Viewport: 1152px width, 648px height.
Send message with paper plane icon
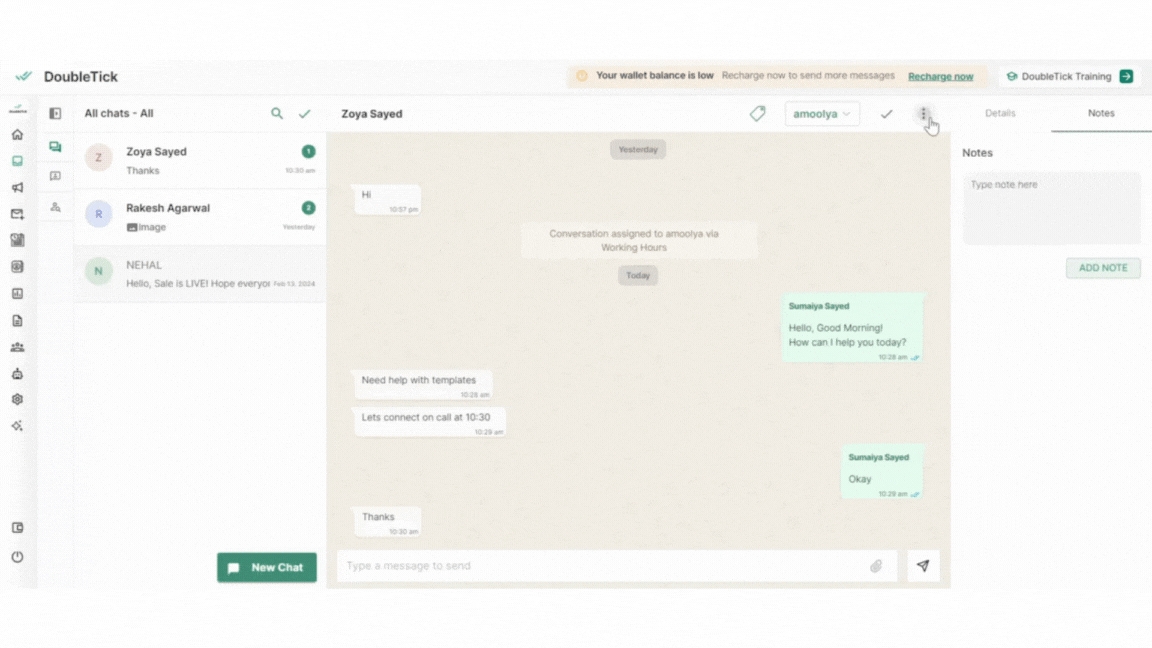tap(923, 566)
